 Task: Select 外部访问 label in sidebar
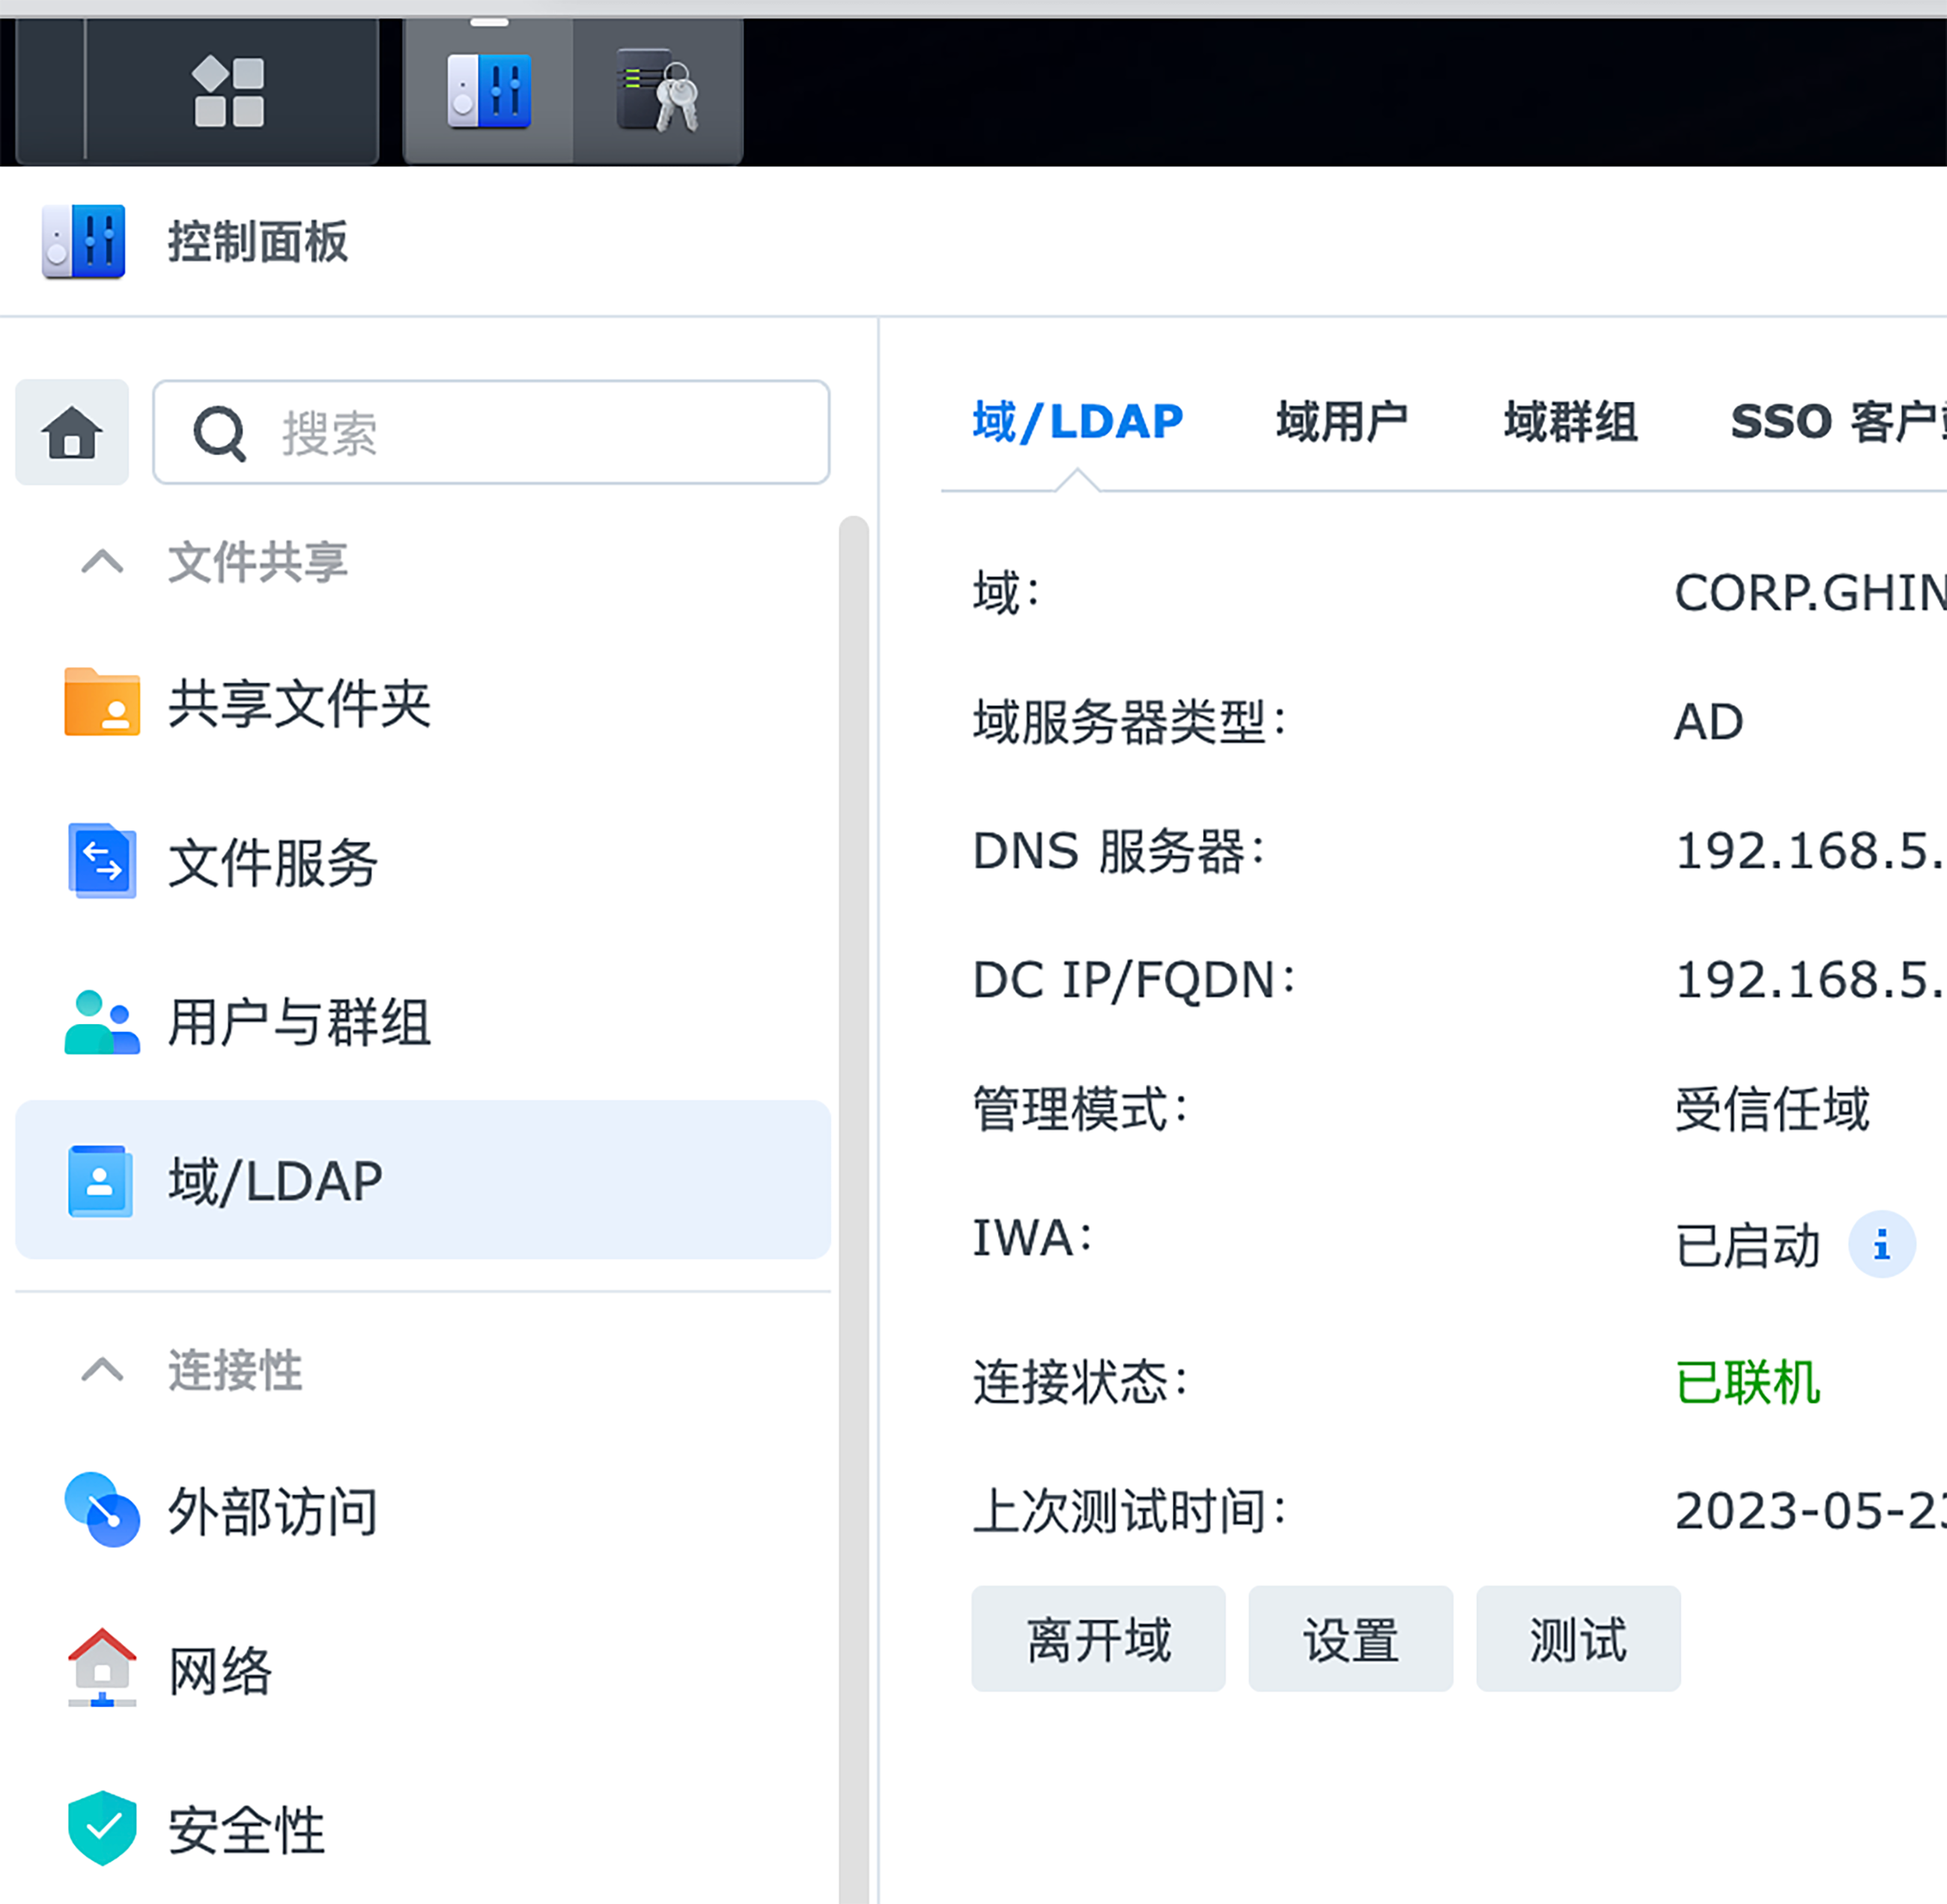pos(272,1510)
